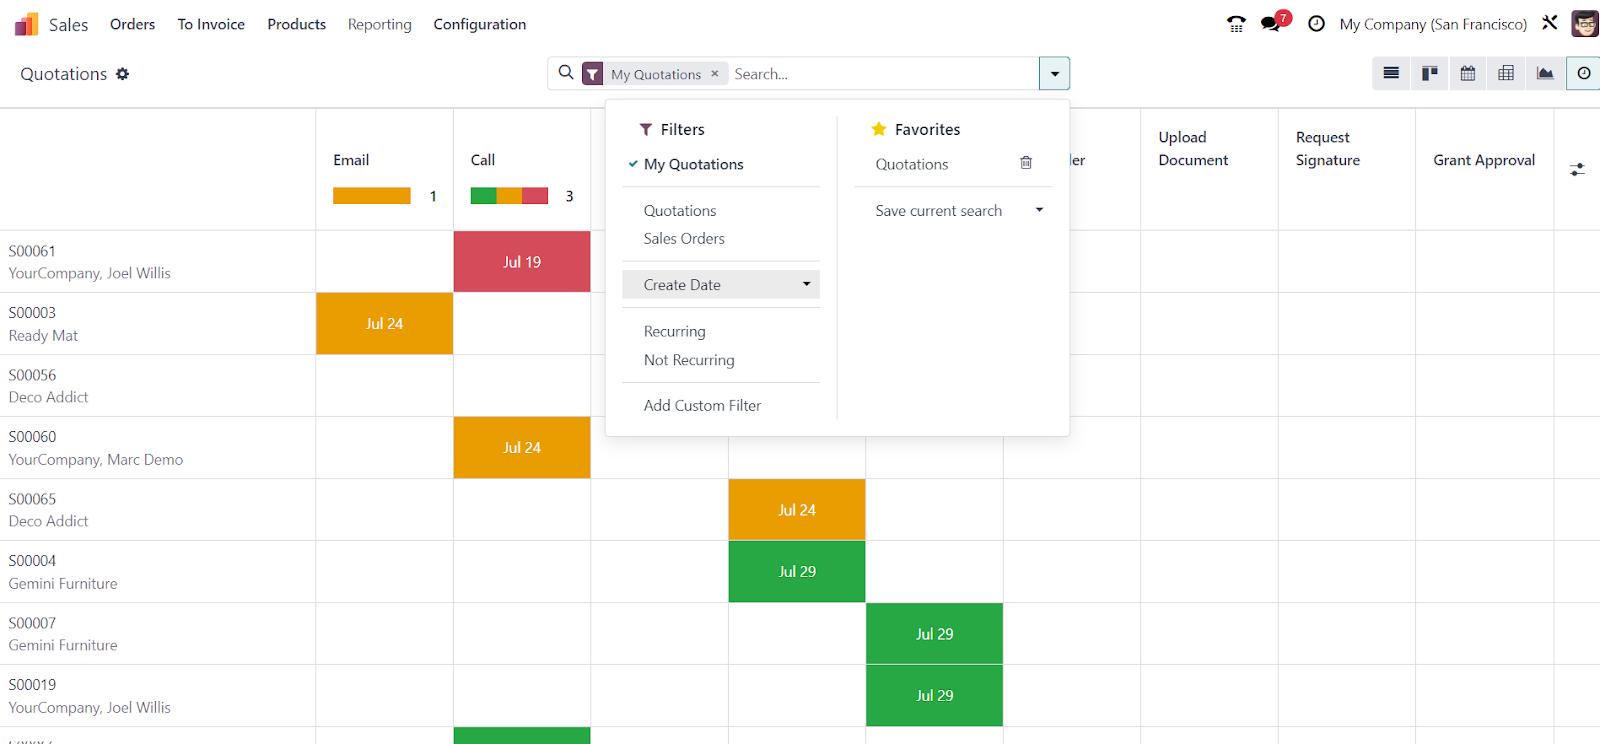
Task: Click the Favorites star icon
Action: pos(879,129)
